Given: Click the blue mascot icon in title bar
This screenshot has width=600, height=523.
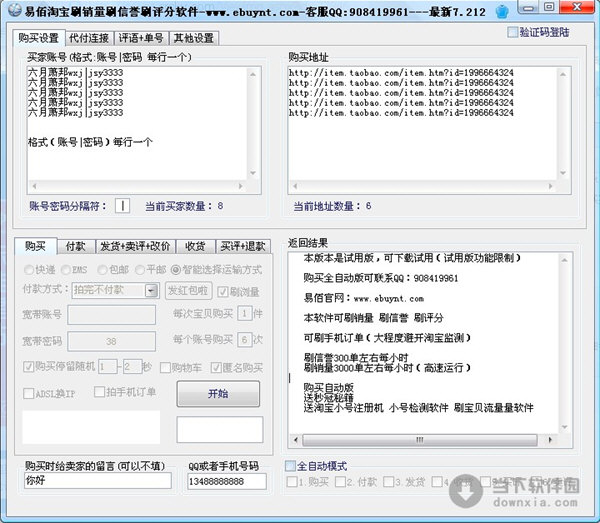Looking at the screenshot, I should (502, 11).
